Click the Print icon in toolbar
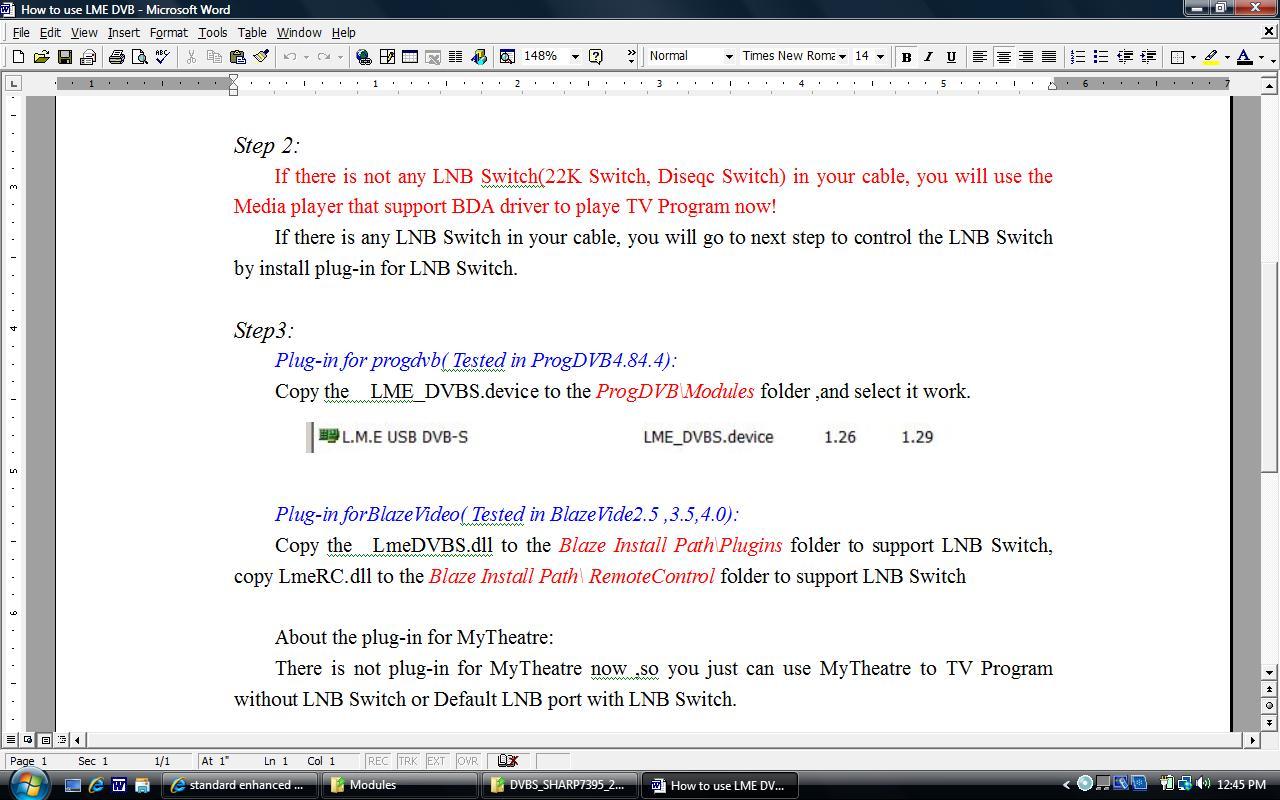The image size is (1280, 800). pos(116,57)
